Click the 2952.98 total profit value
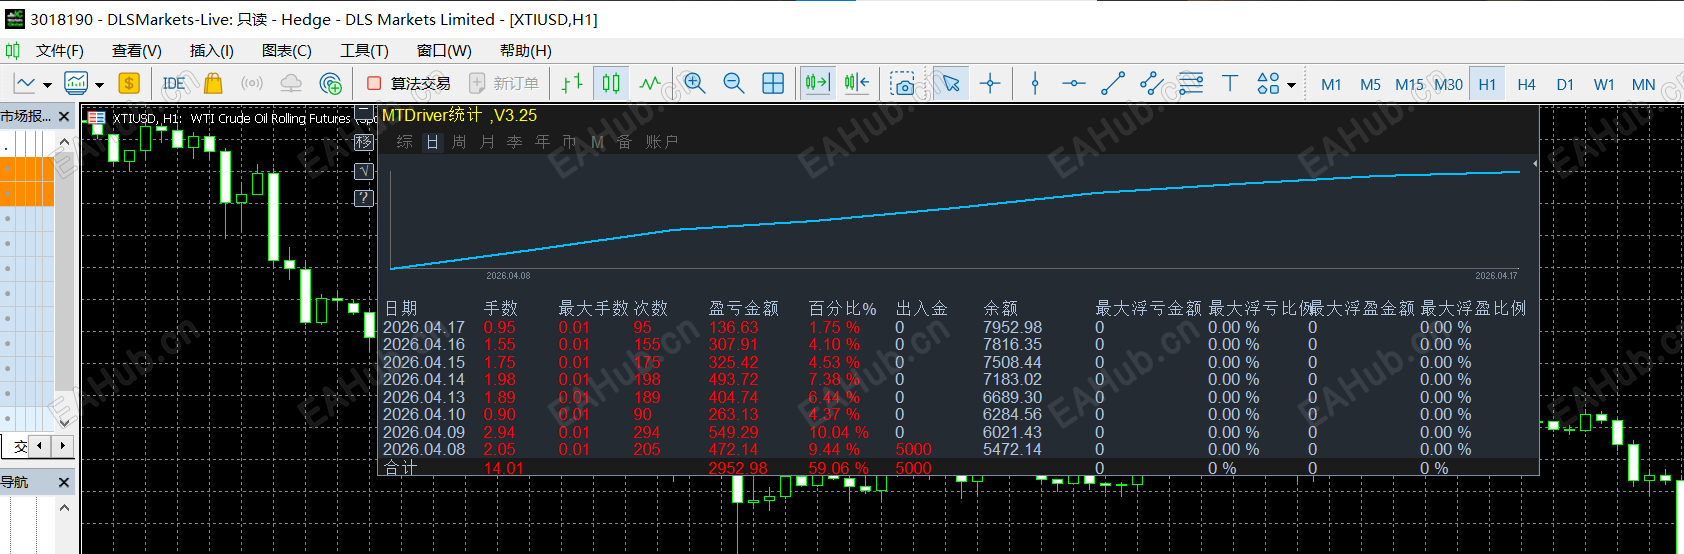 (738, 468)
